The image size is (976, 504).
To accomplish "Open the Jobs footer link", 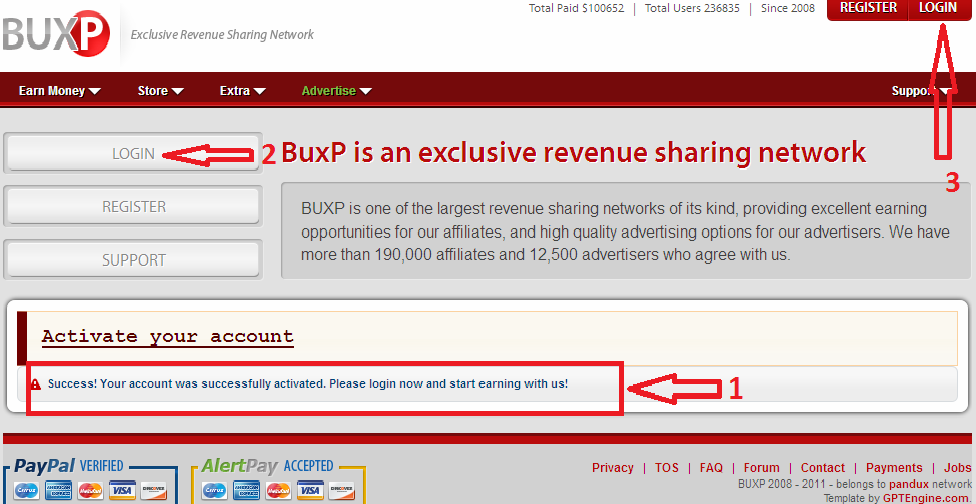I will [x=957, y=468].
